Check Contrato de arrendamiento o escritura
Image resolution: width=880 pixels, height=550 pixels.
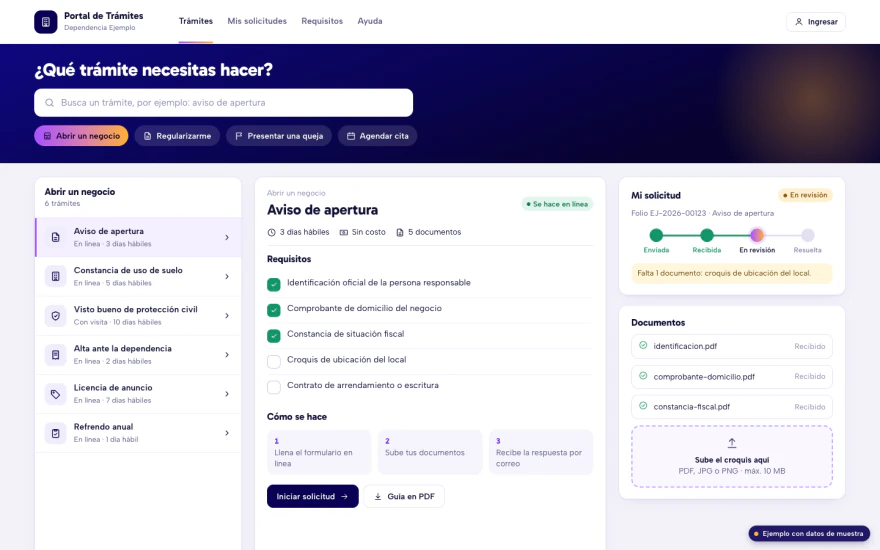(x=274, y=387)
